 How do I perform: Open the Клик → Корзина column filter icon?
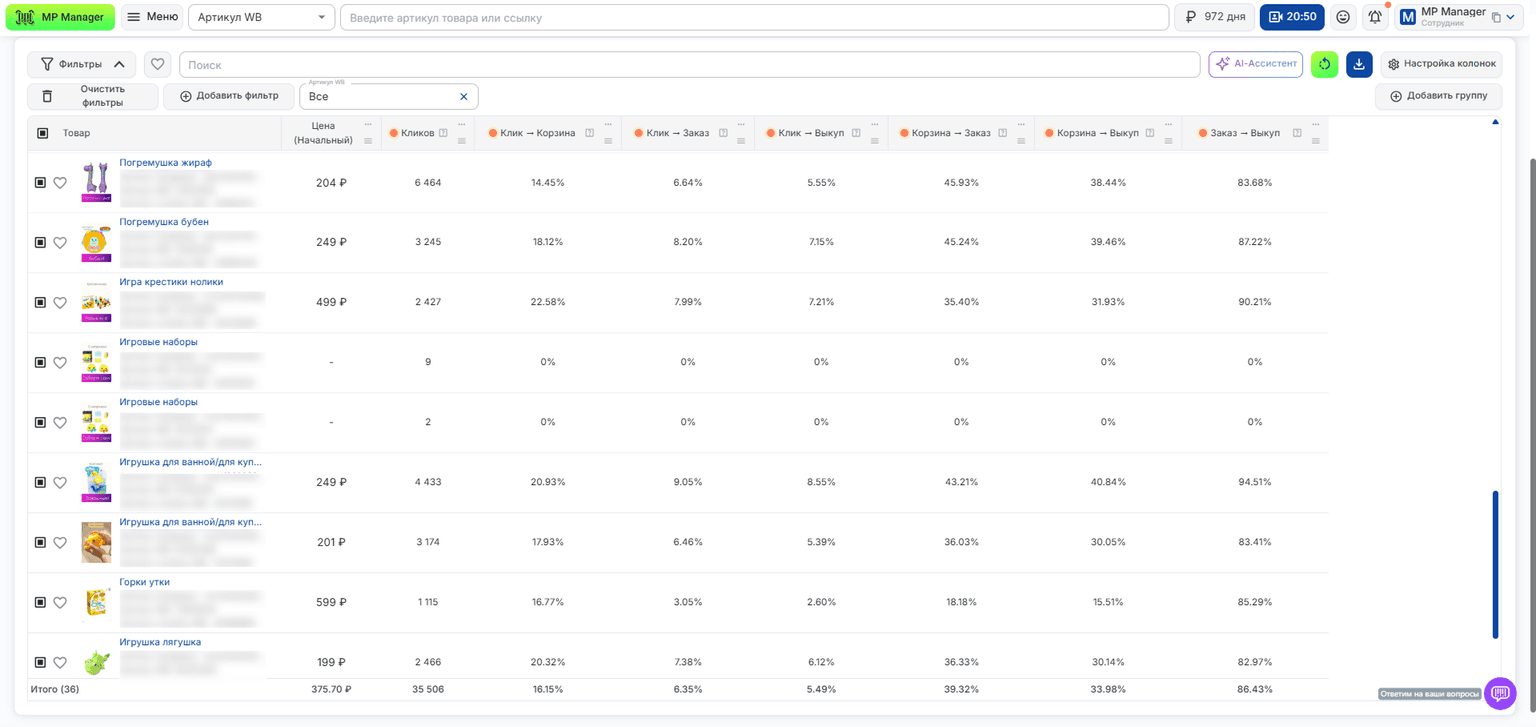point(608,141)
